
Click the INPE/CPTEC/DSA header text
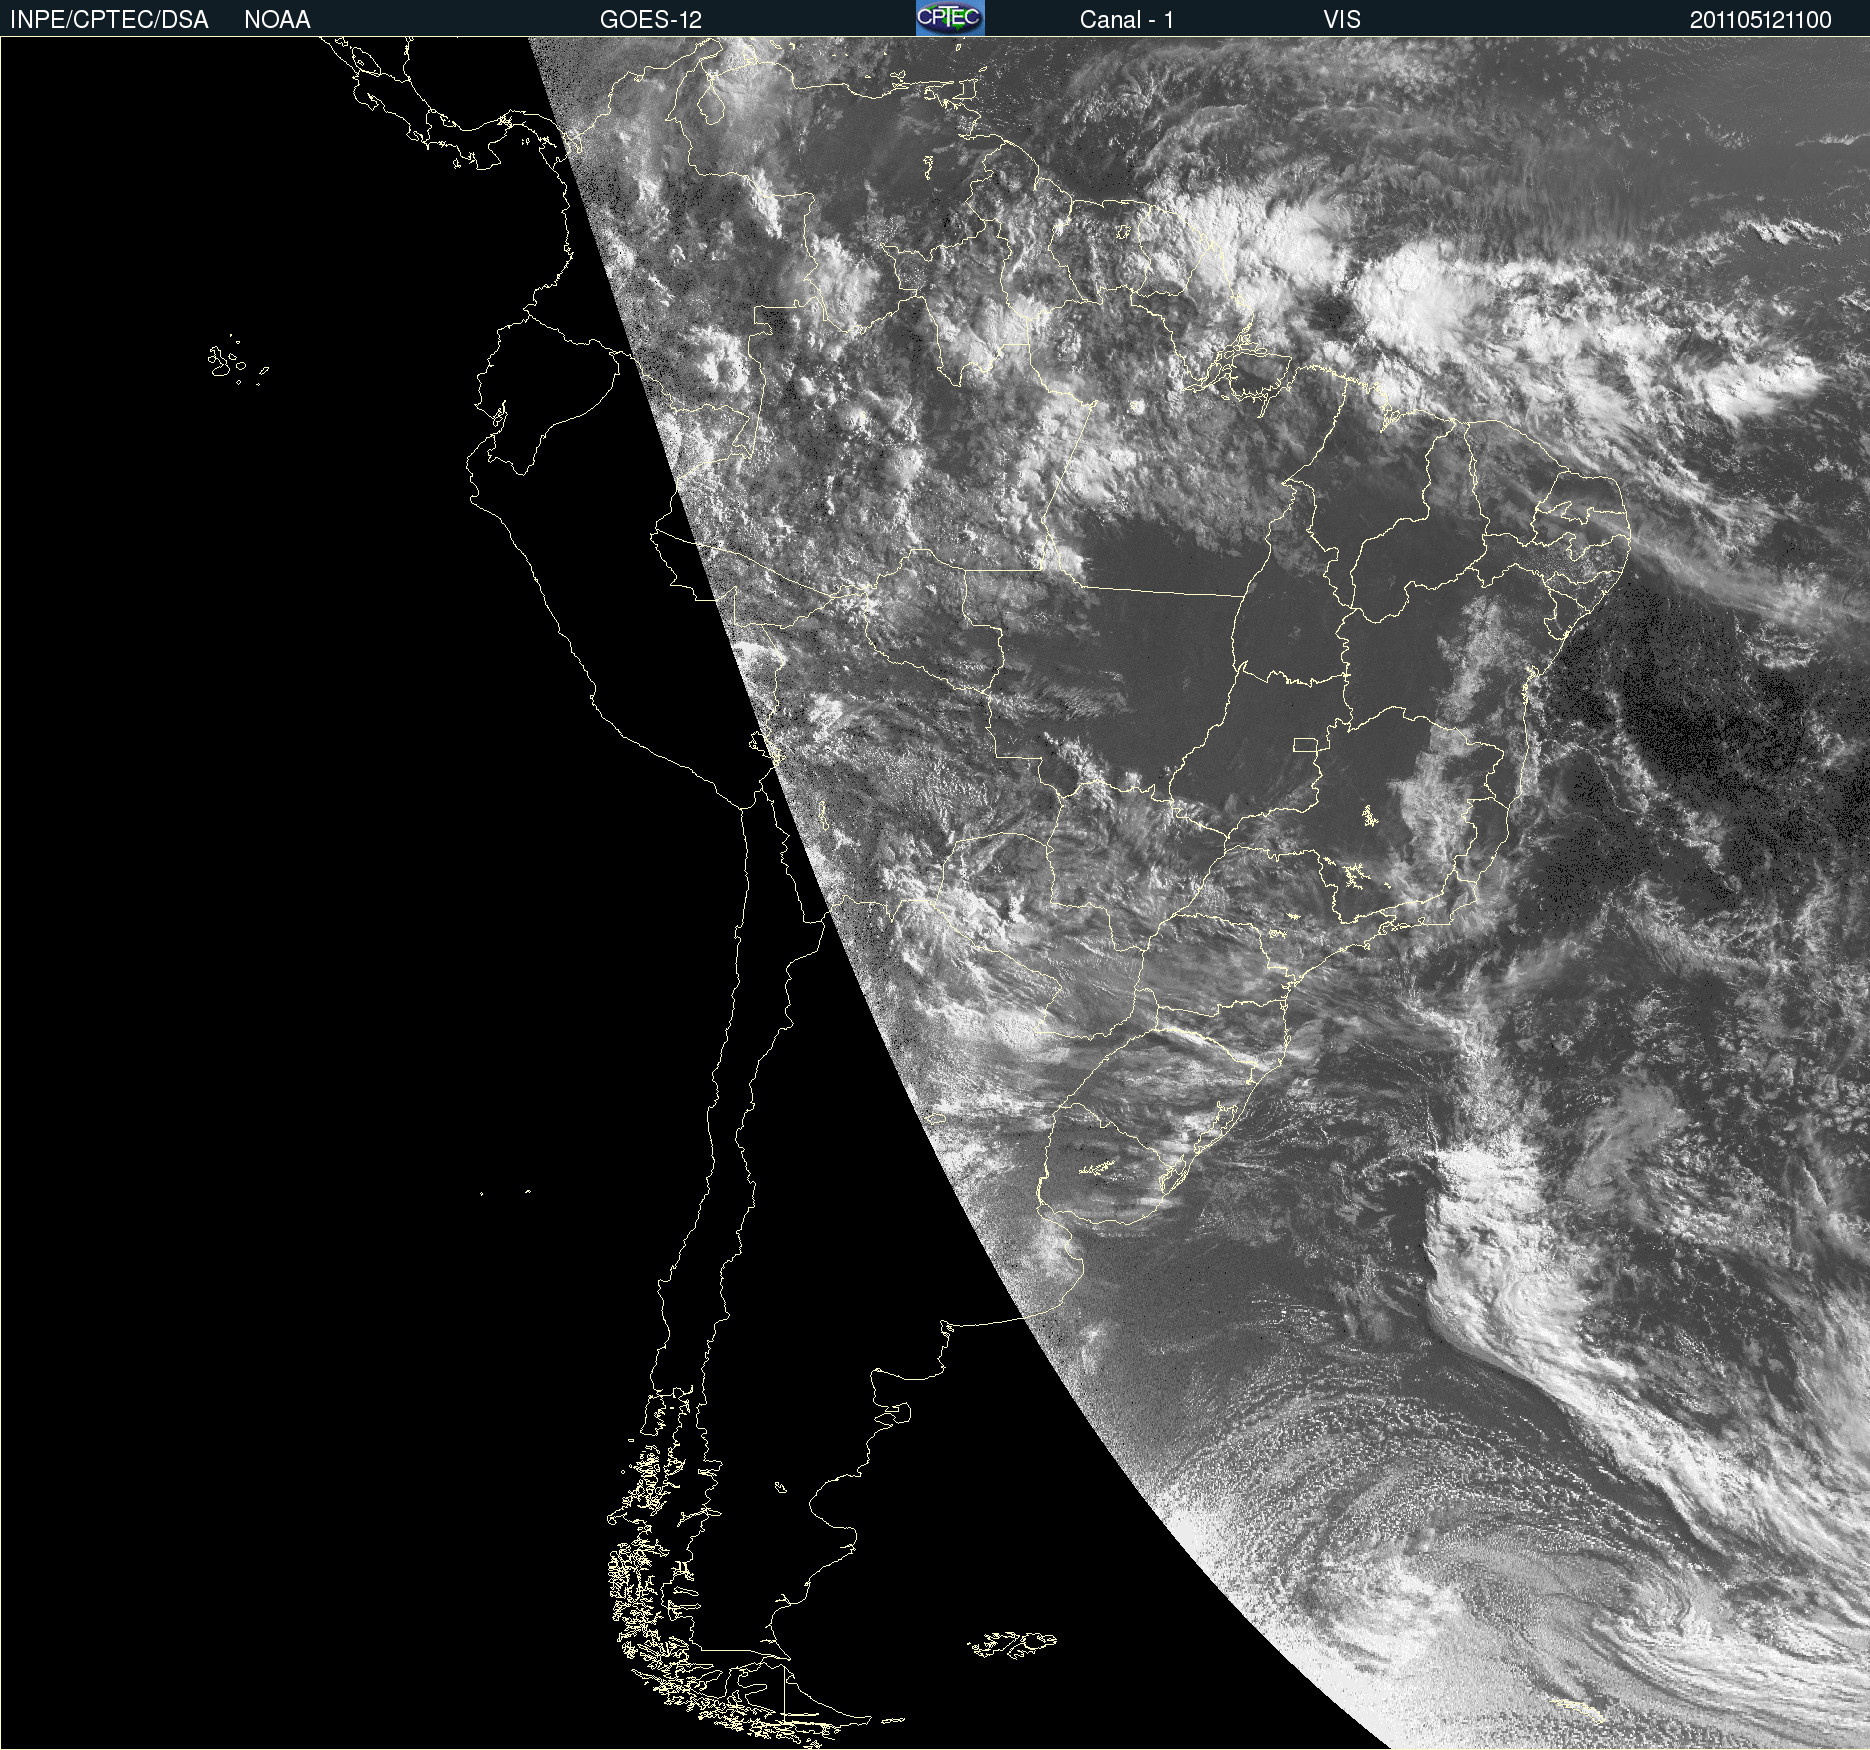click(109, 20)
